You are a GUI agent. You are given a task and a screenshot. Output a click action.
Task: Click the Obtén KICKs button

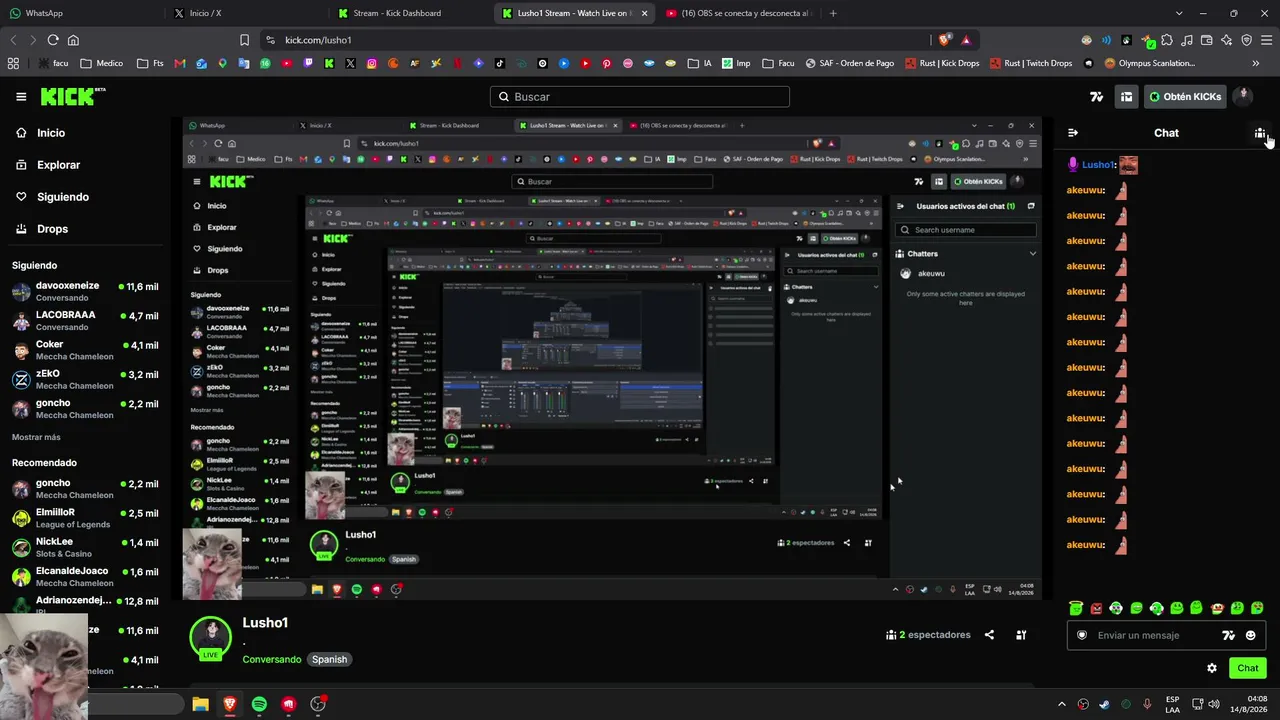[1185, 97]
